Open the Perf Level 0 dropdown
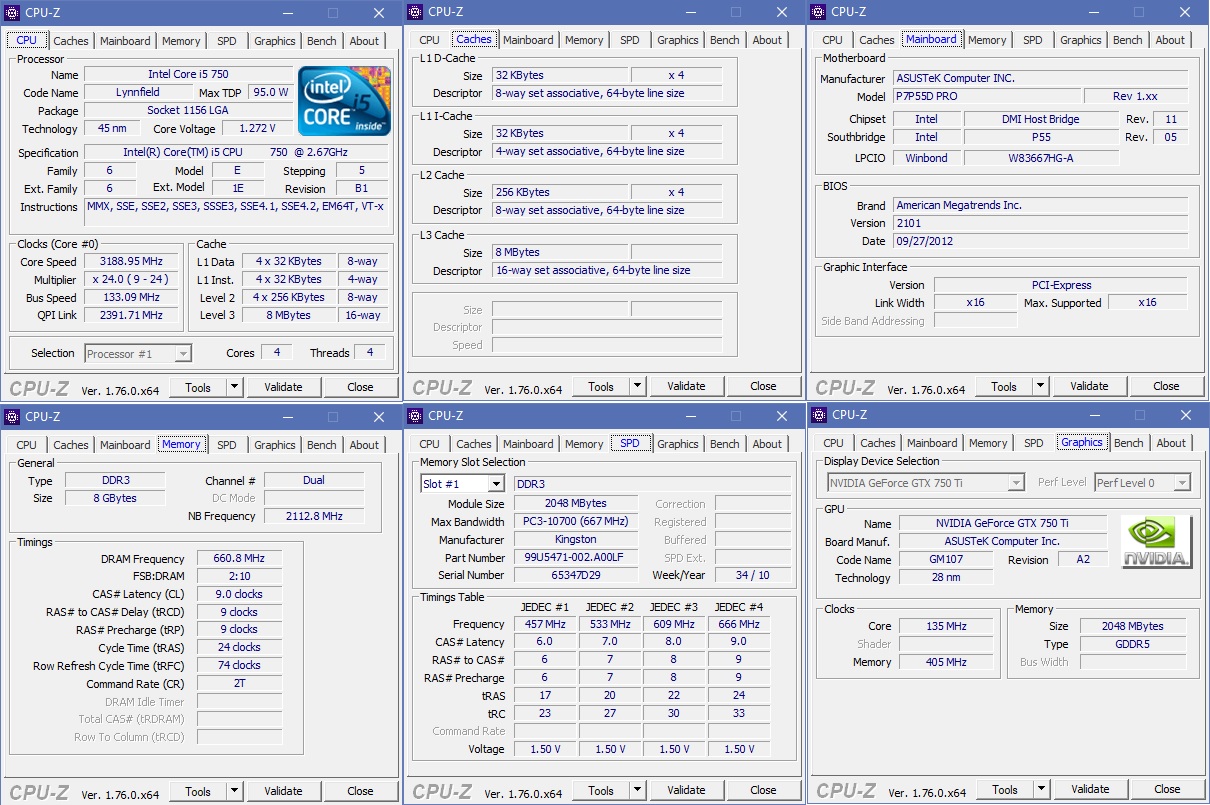Image resolution: width=1210 pixels, height=805 pixels. tap(1182, 482)
